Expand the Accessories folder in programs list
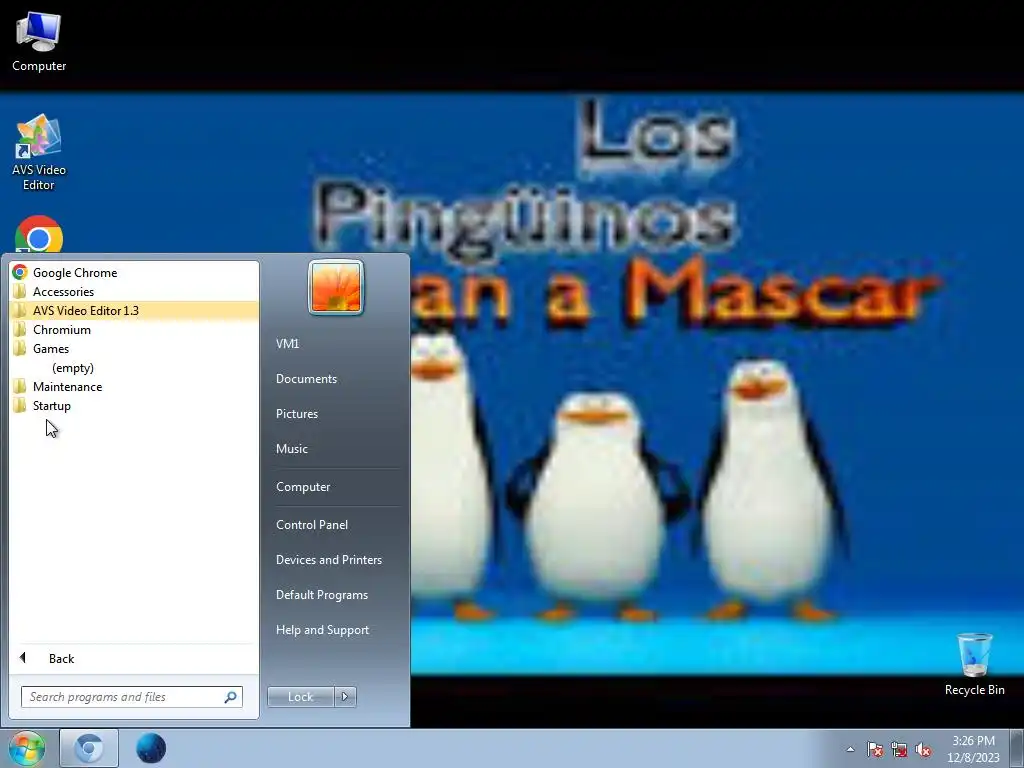Viewport: 1024px width, 768px height. (134, 292)
